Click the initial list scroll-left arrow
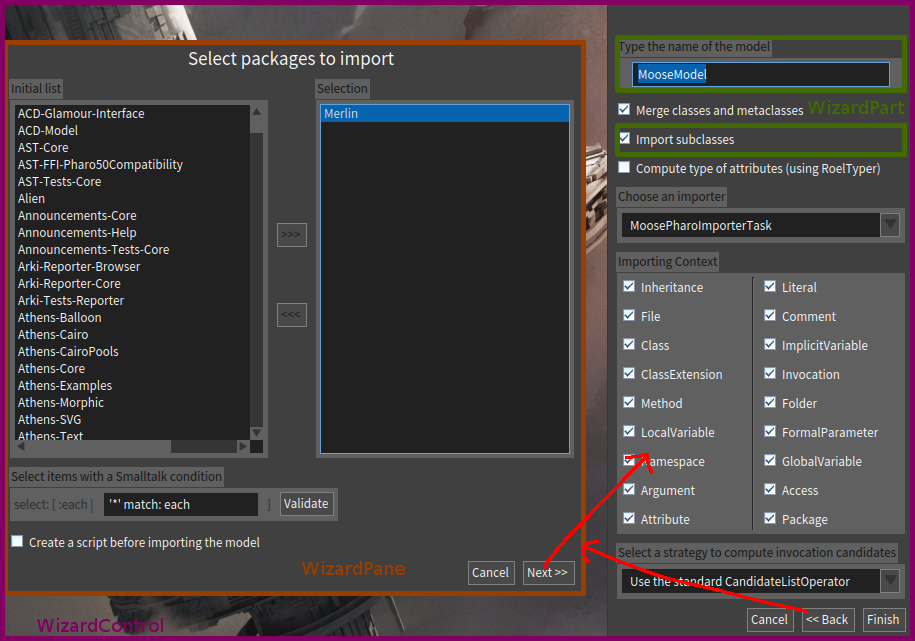Screen dimensions: 915x641 point(20,447)
